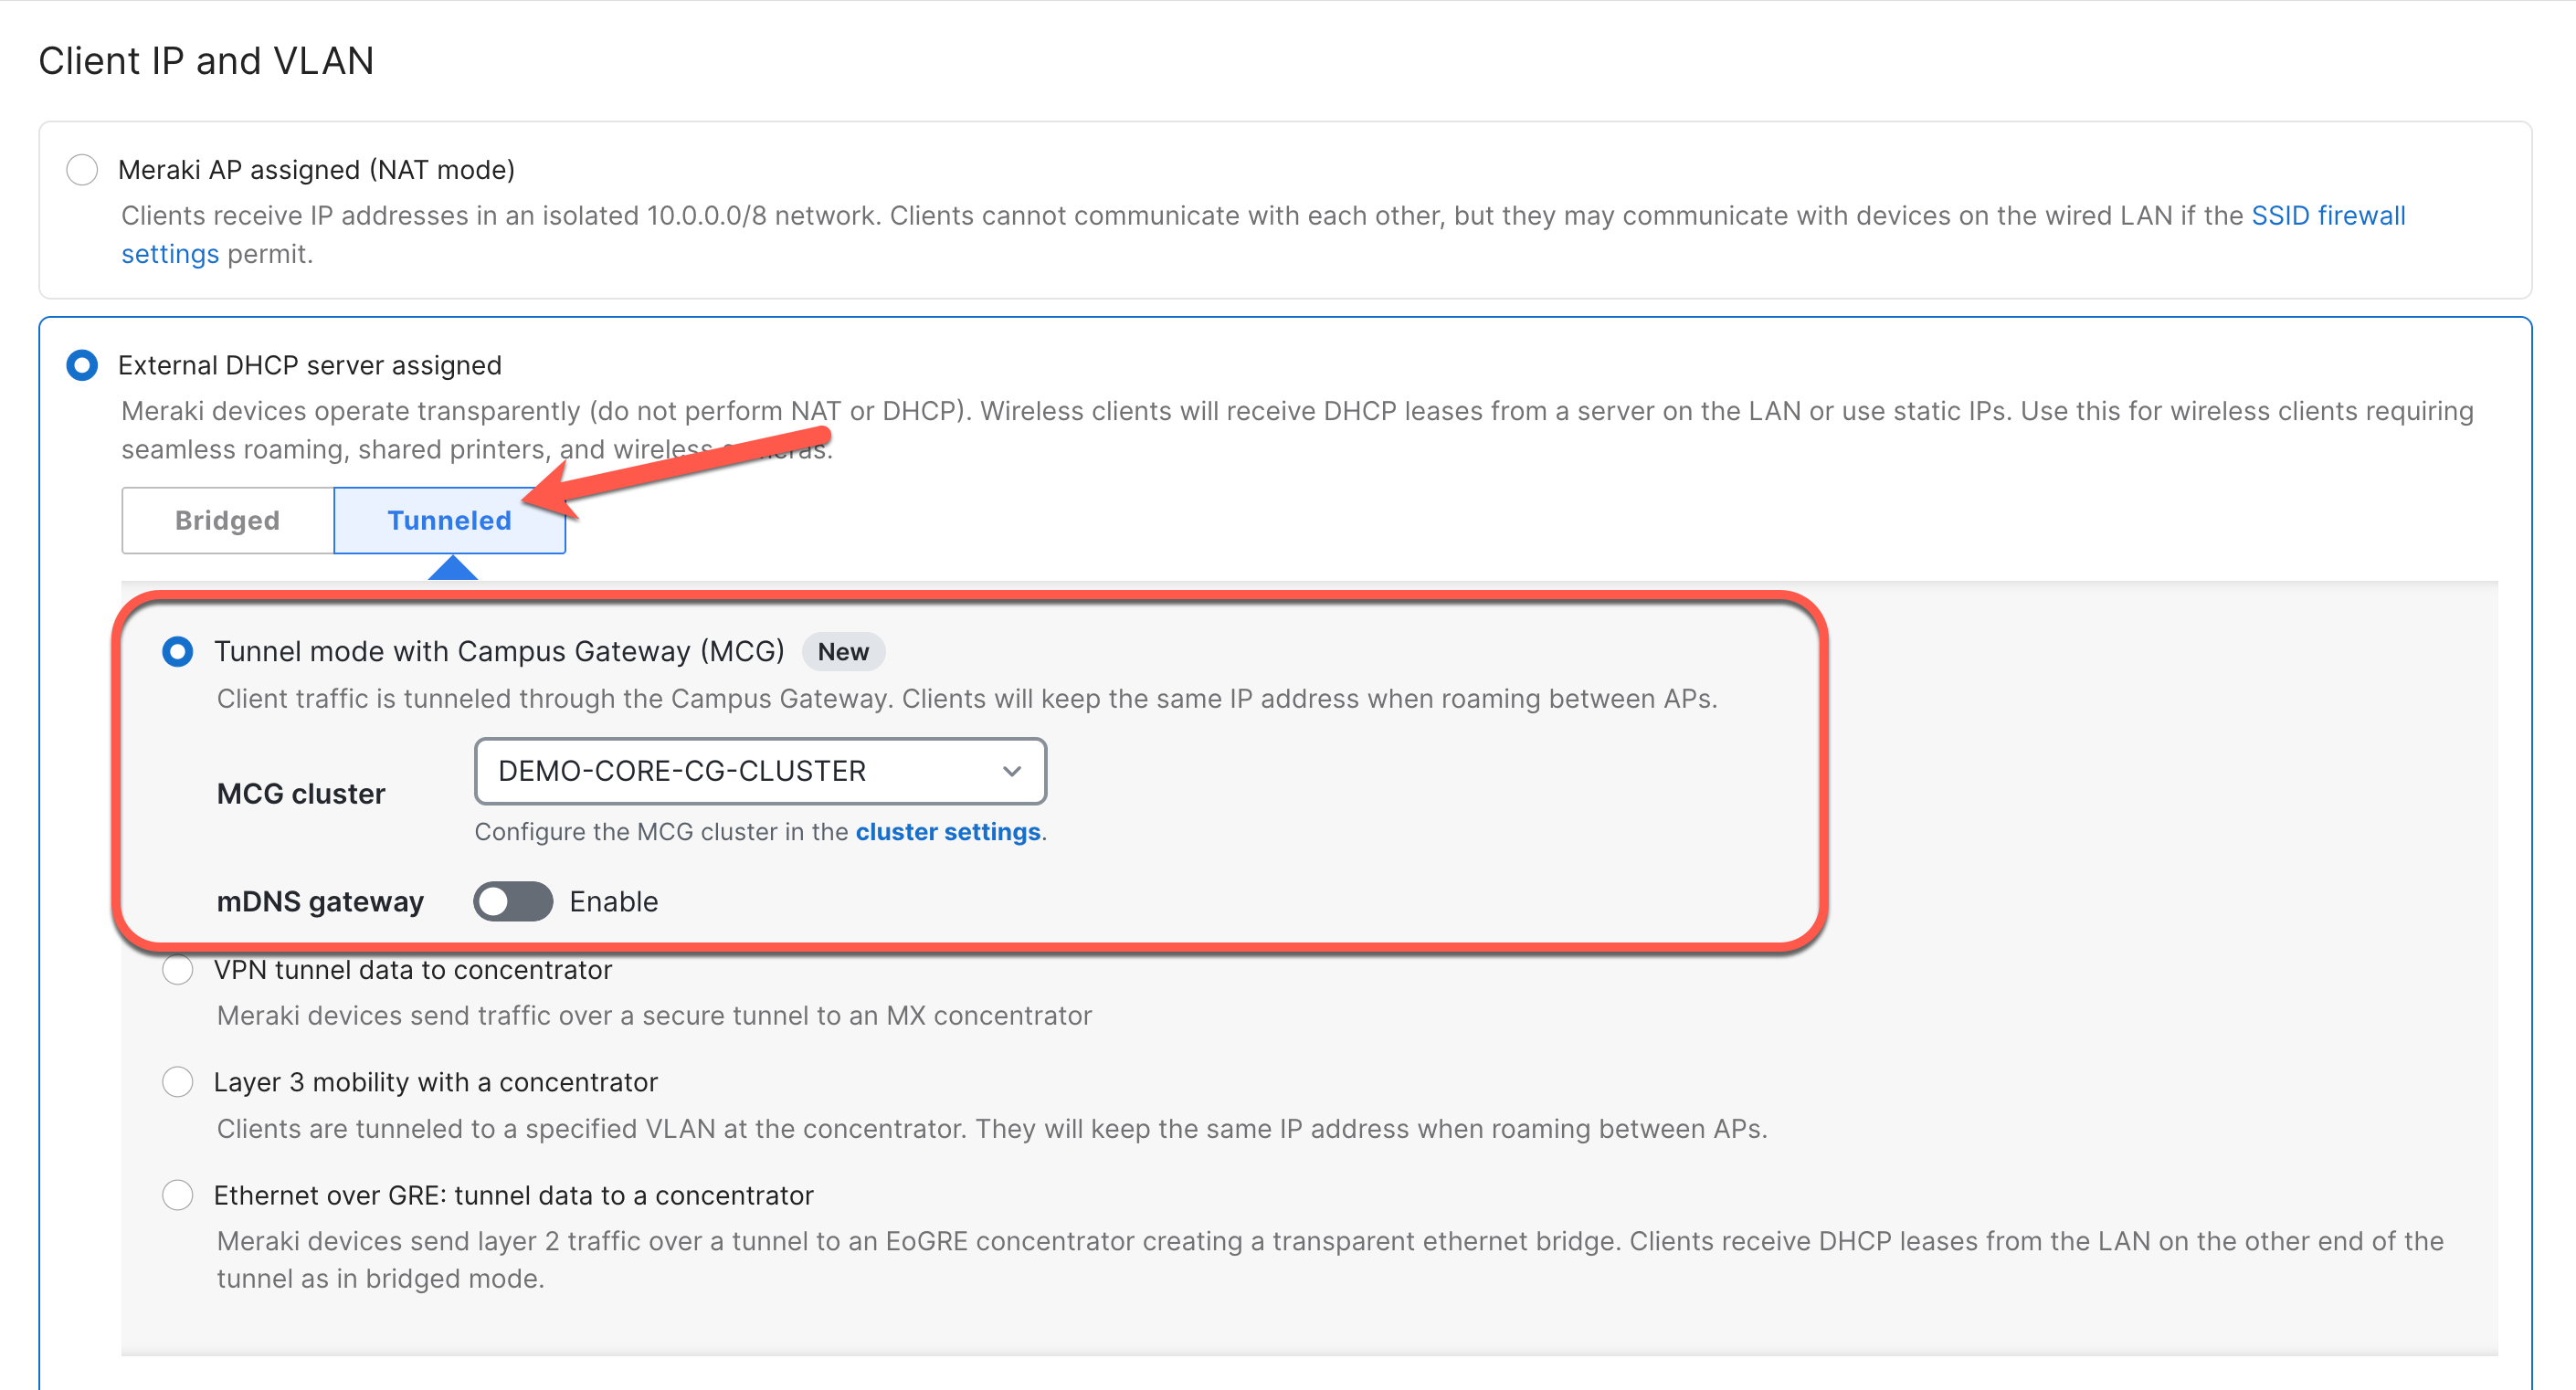Click the VPN tunnel data to concentrator label
This screenshot has height=1390, width=2576.
pyautogui.click(x=412, y=970)
